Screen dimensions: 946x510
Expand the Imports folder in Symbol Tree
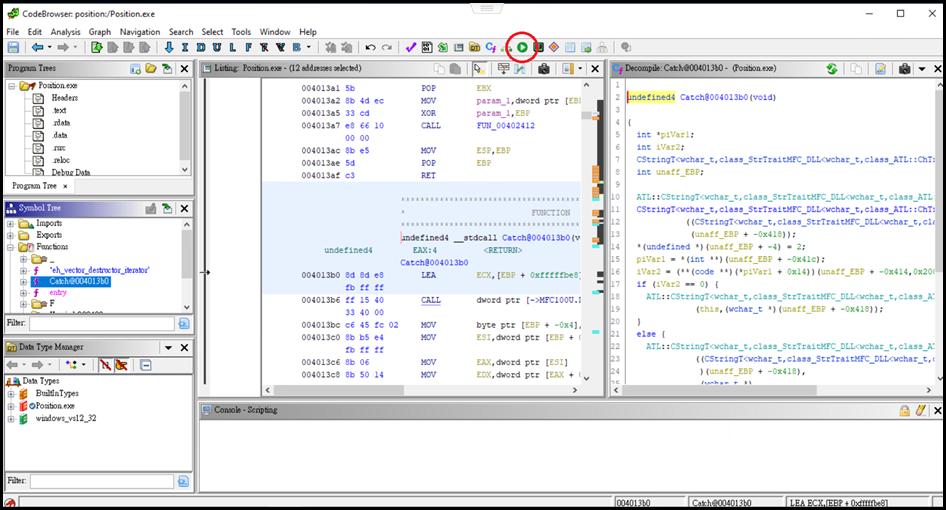pyautogui.click(x=10, y=223)
